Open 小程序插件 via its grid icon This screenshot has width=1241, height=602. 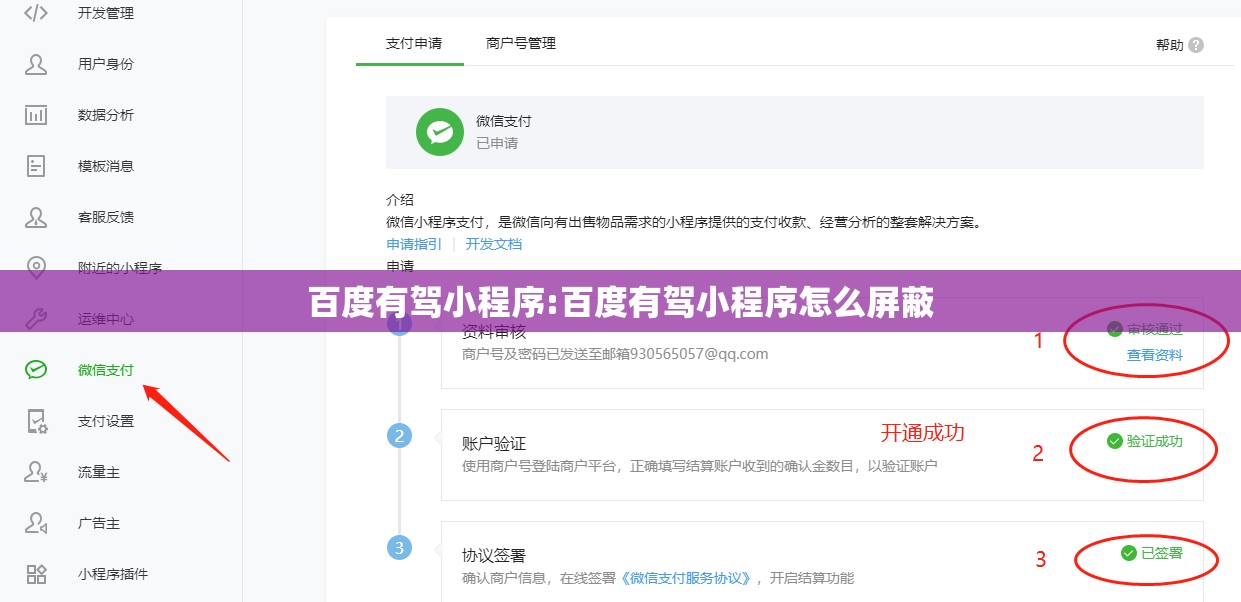pos(36,574)
